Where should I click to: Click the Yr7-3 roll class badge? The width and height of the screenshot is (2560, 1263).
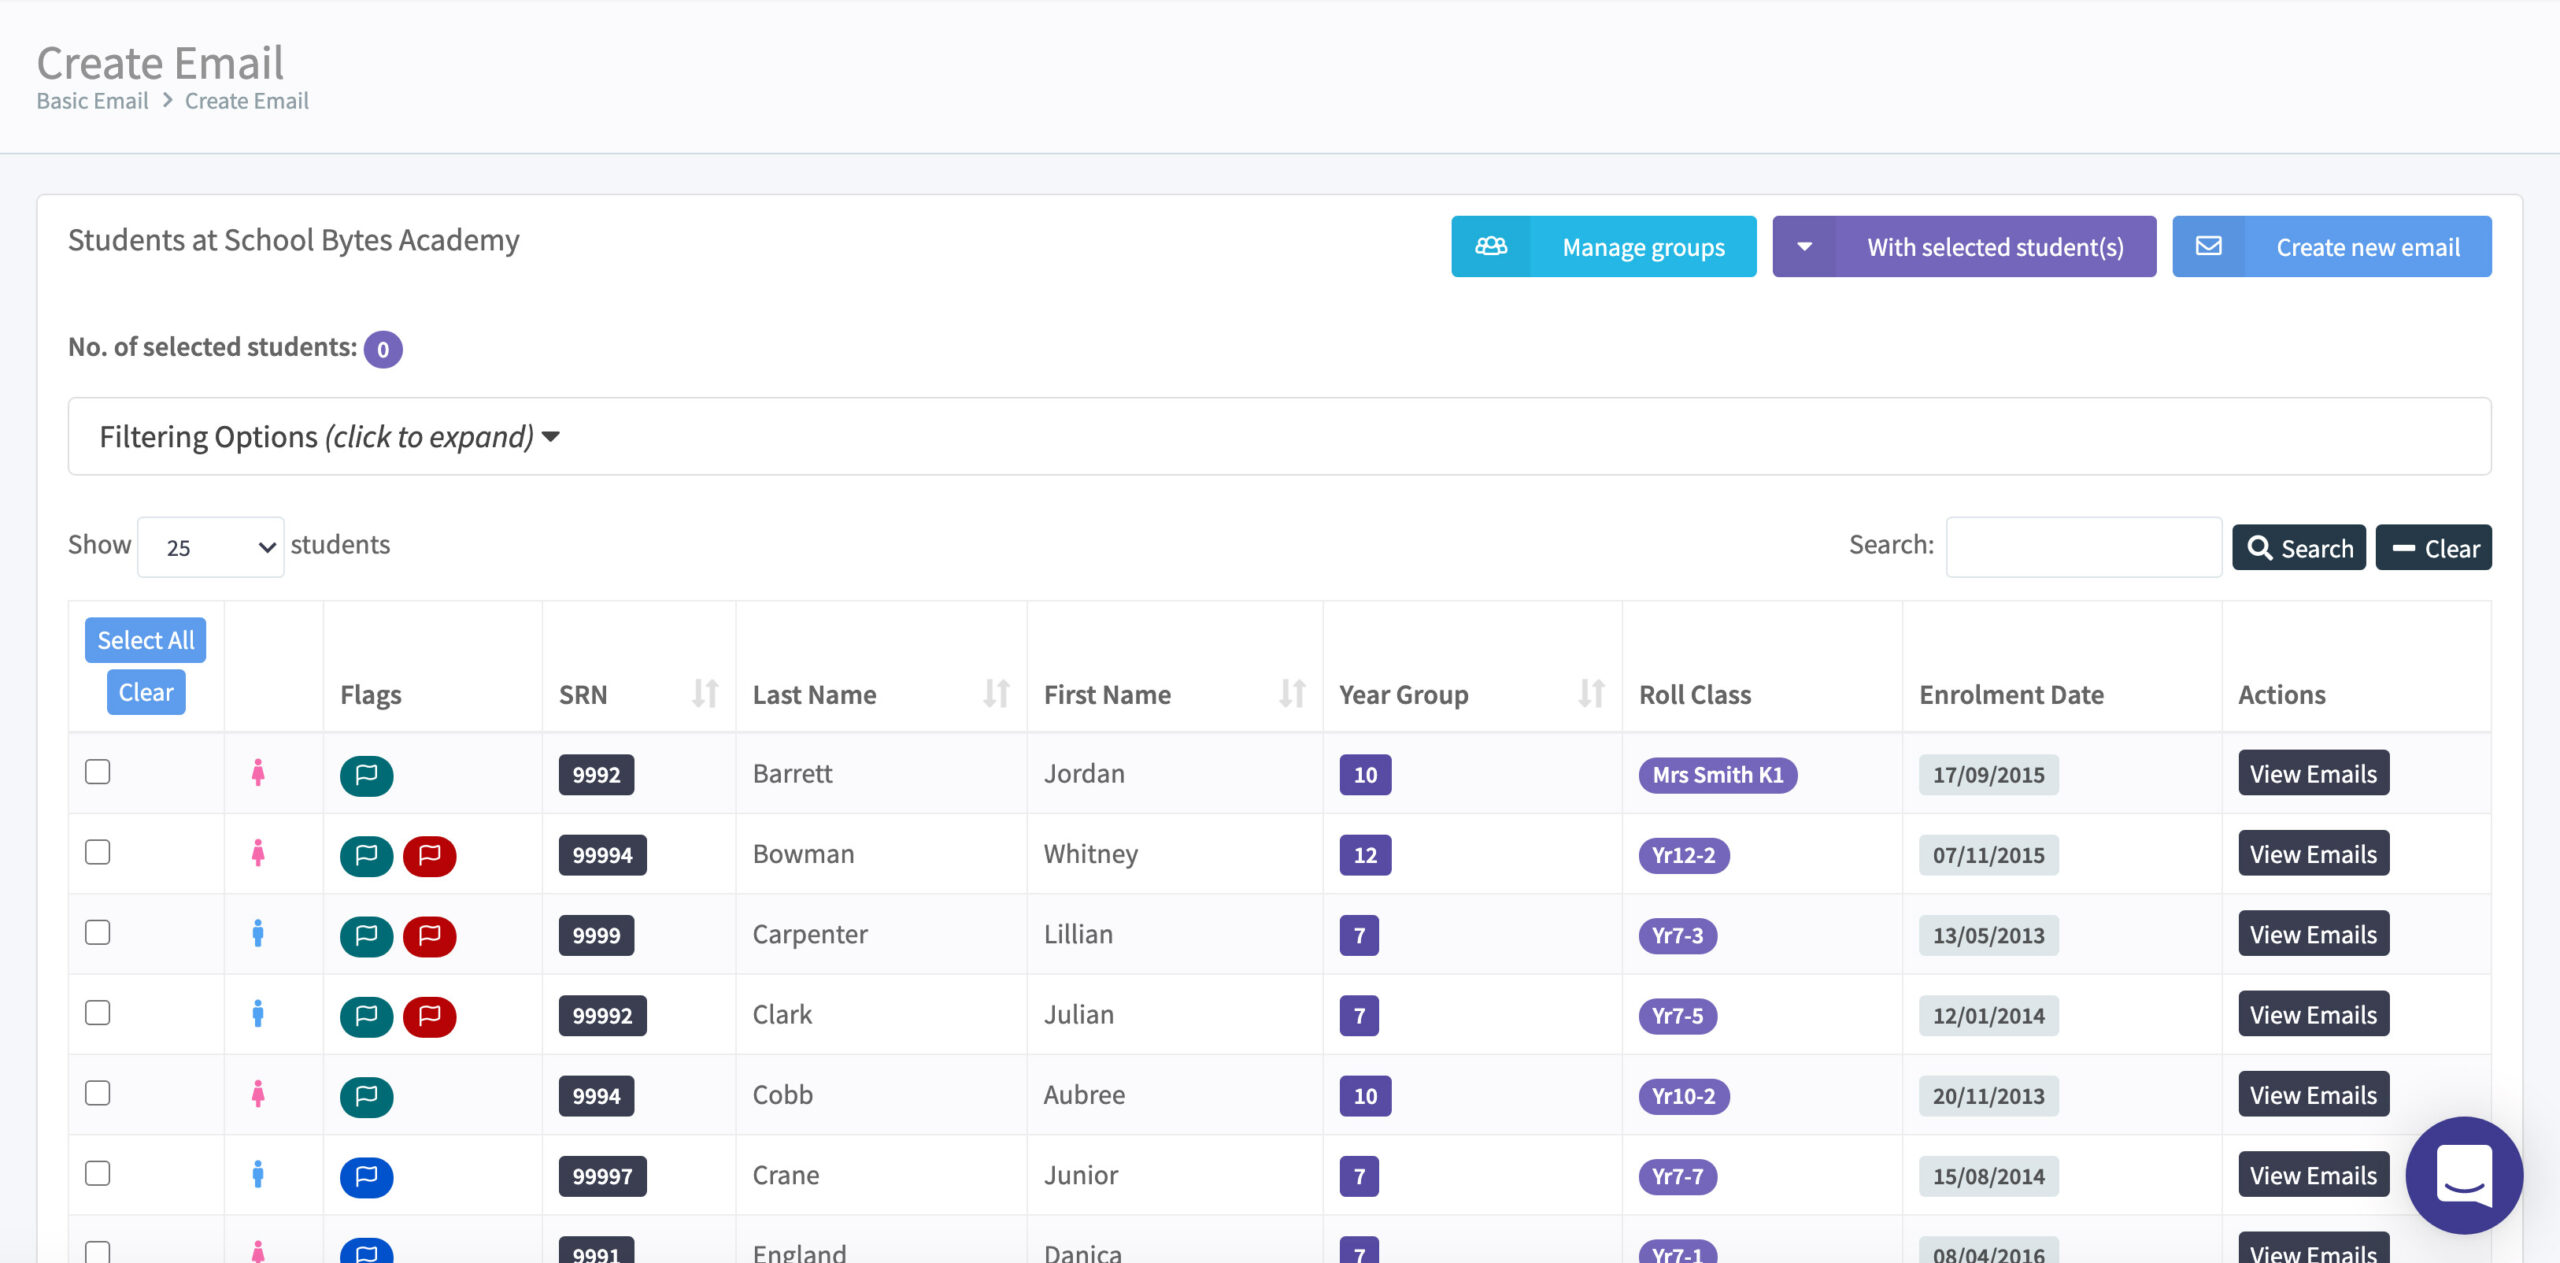click(1678, 936)
